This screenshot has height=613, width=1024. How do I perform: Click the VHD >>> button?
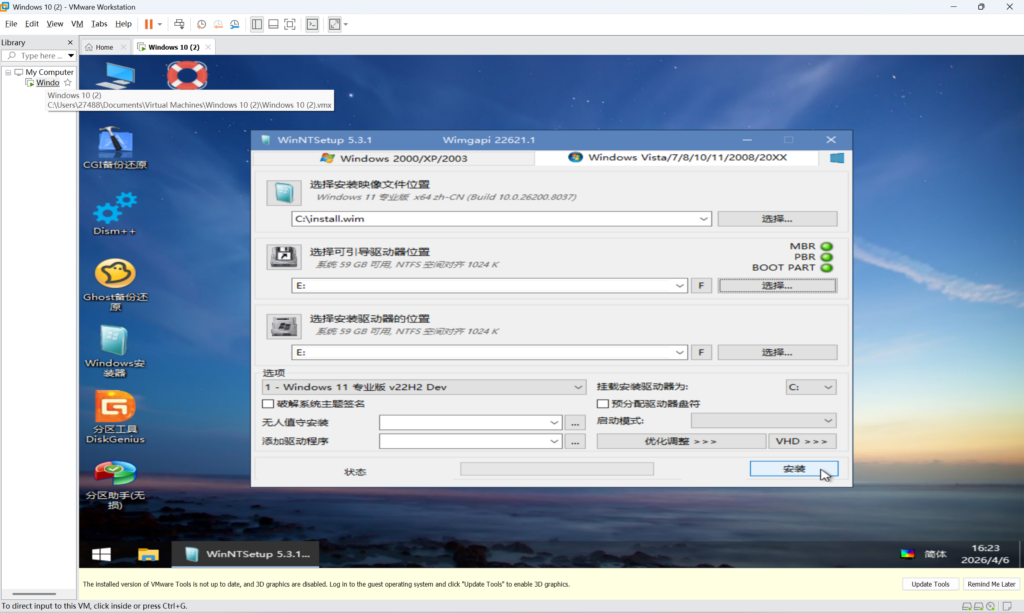tap(801, 441)
